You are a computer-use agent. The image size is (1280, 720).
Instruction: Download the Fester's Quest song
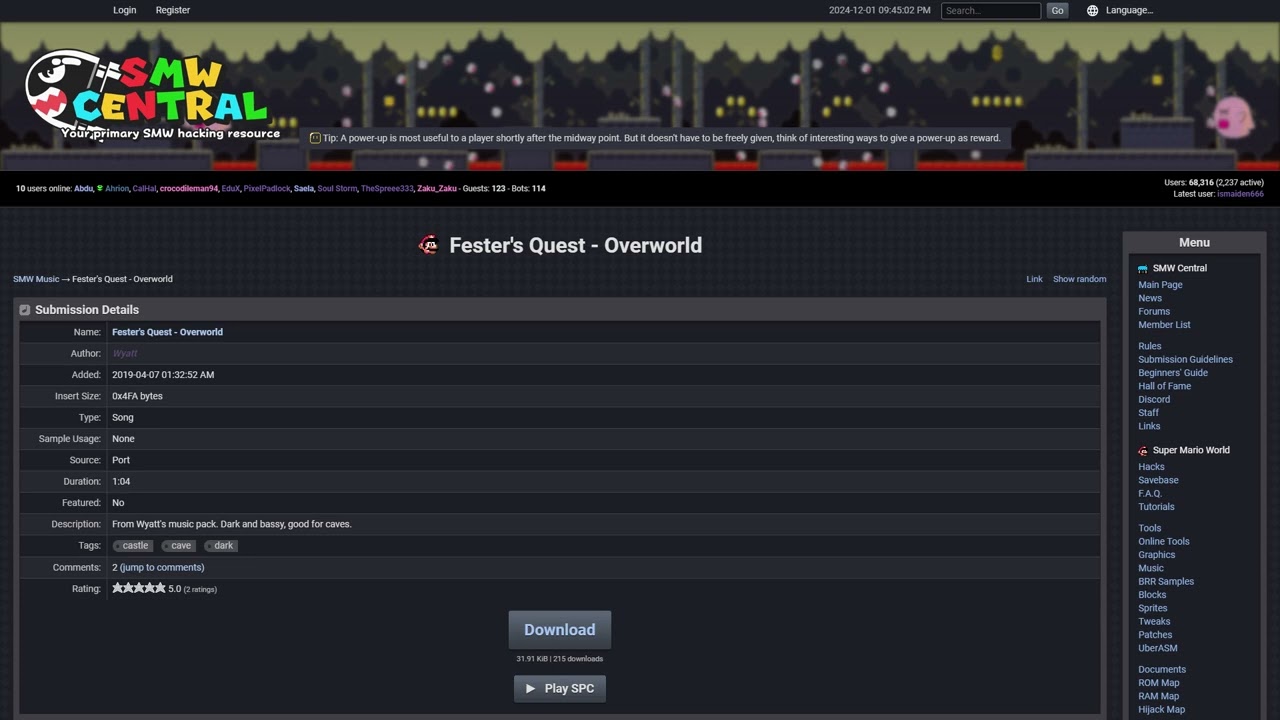tap(560, 630)
